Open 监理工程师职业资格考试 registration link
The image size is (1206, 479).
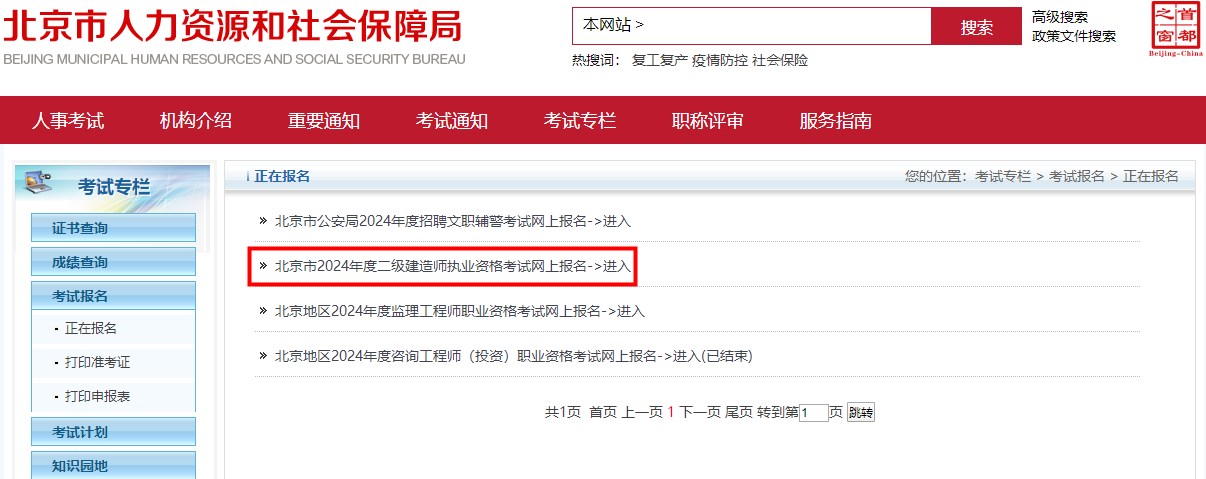click(x=460, y=311)
